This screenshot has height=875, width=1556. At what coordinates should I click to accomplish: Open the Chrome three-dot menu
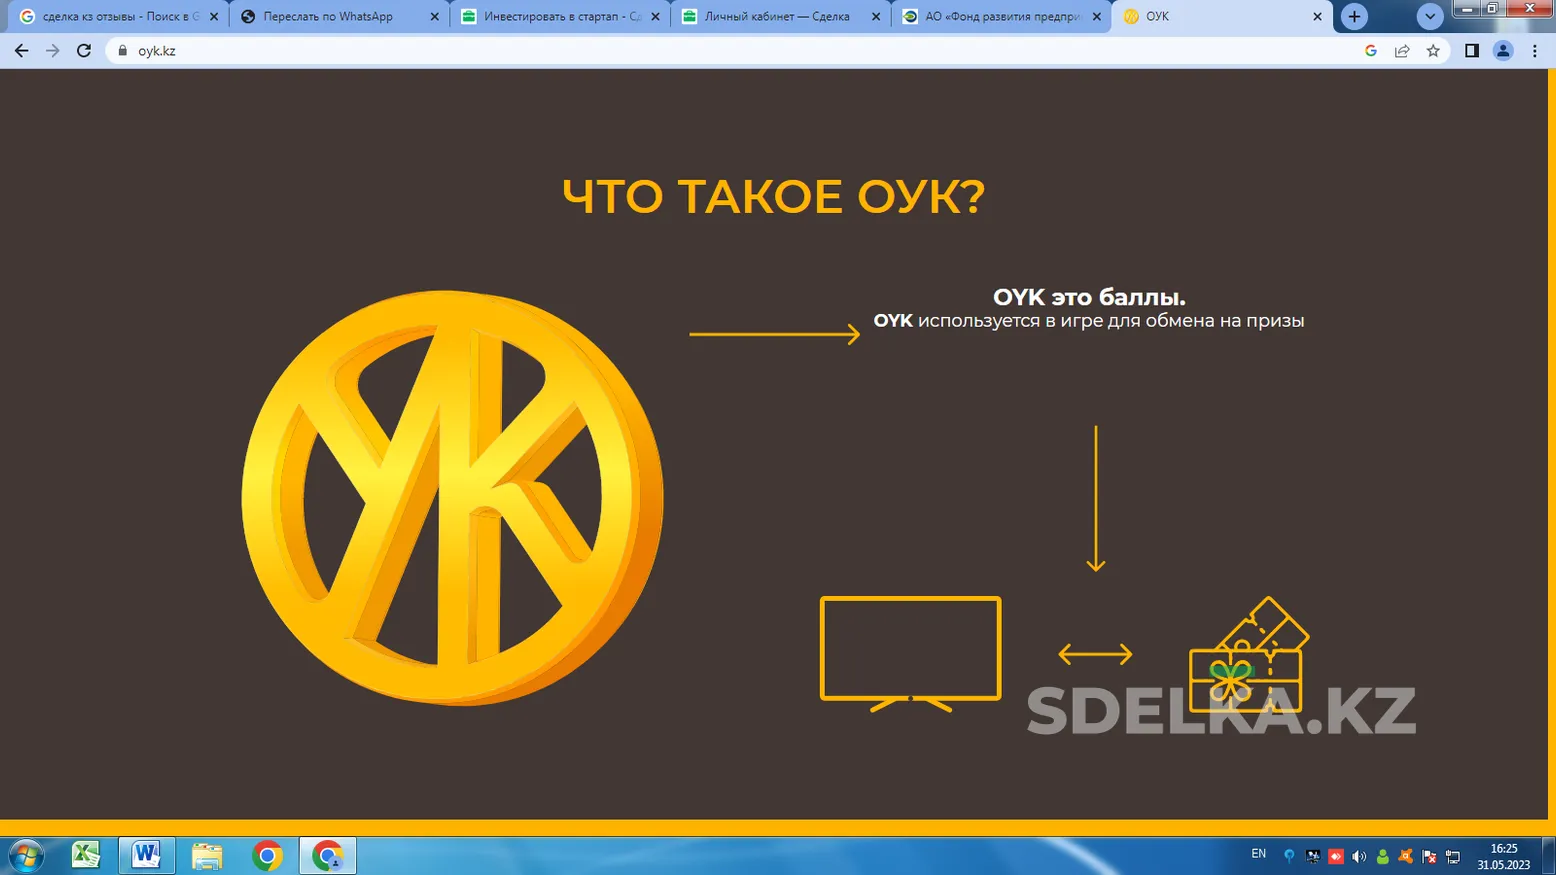pyautogui.click(x=1535, y=51)
